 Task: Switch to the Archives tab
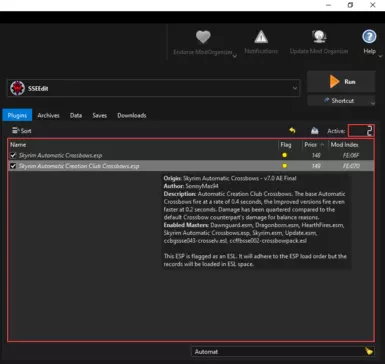(x=48, y=115)
